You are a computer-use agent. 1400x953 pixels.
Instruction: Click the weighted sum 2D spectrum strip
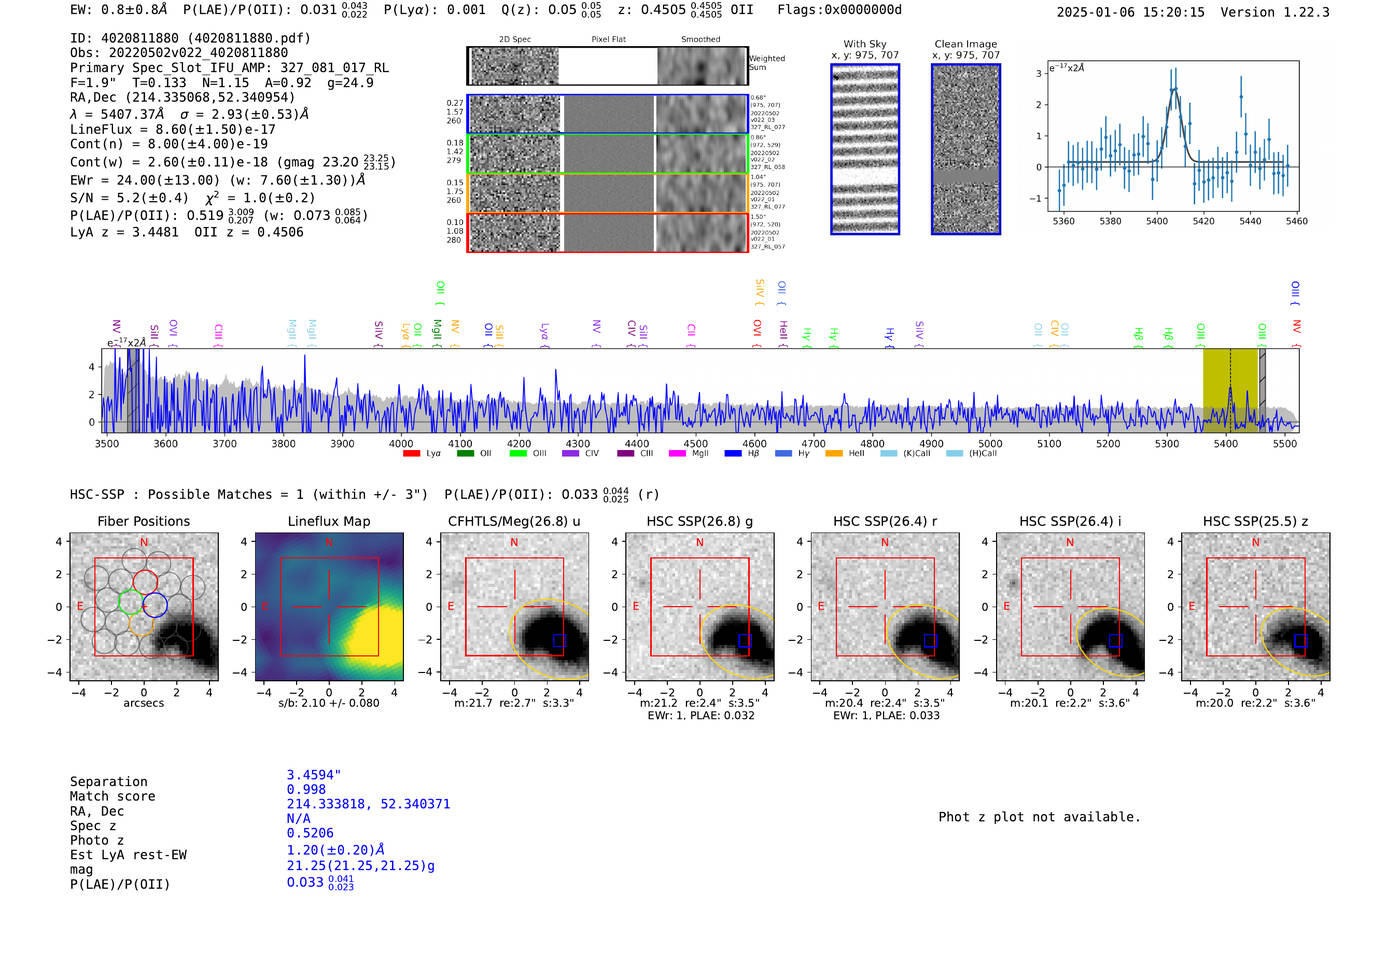tap(608, 66)
